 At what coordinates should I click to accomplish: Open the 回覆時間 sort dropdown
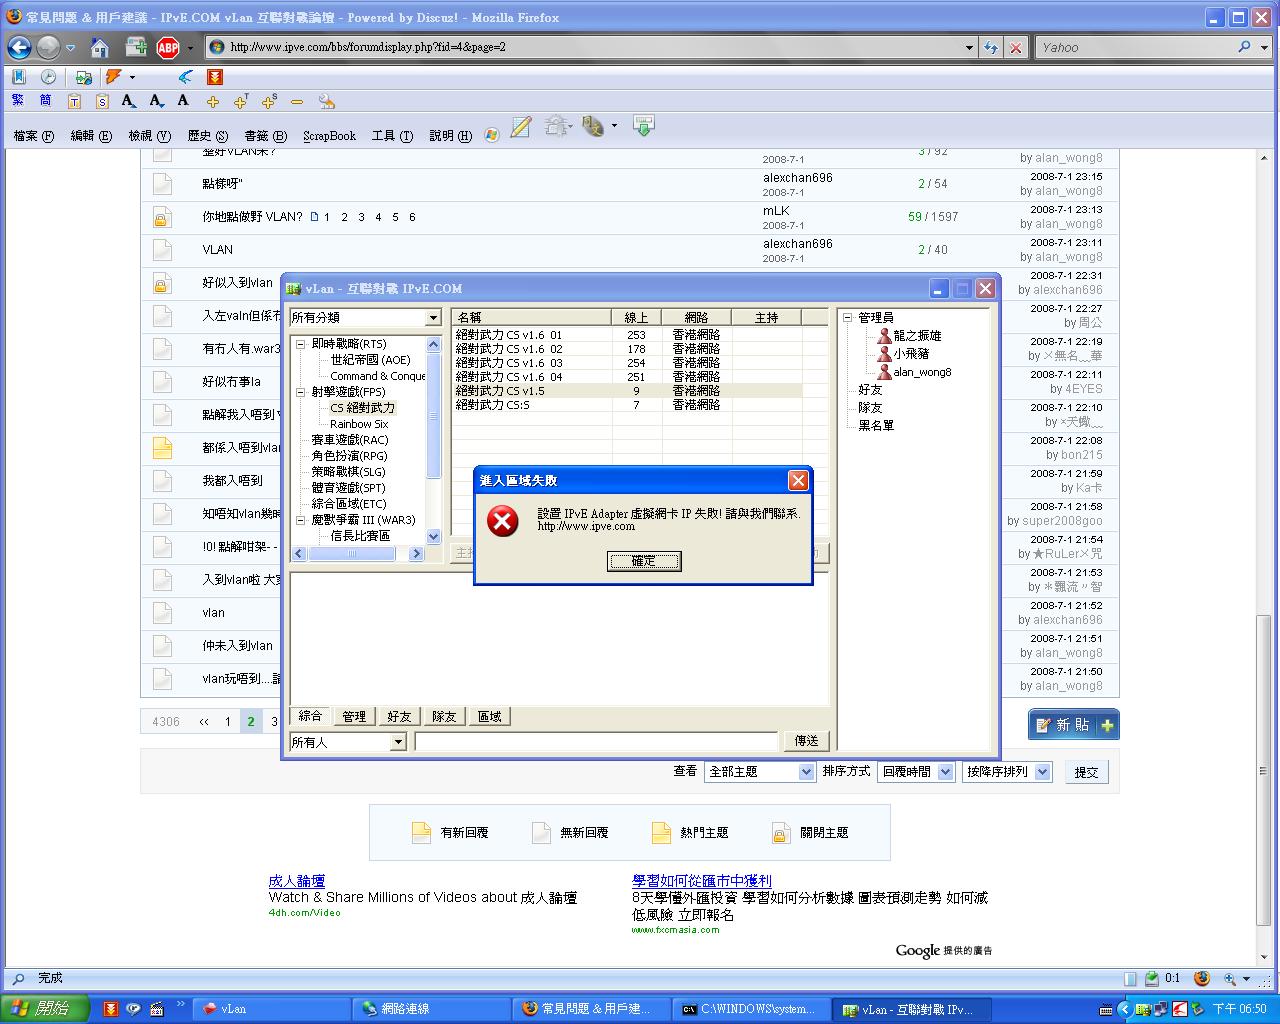tap(945, 772)
